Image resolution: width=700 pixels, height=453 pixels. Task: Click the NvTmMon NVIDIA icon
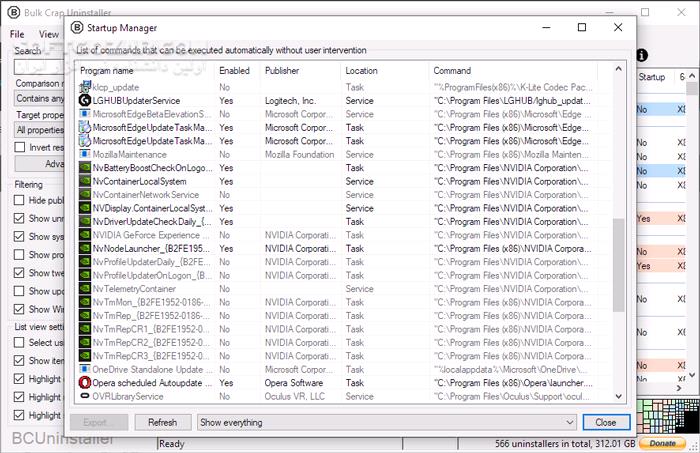click(x=85, y=302)
